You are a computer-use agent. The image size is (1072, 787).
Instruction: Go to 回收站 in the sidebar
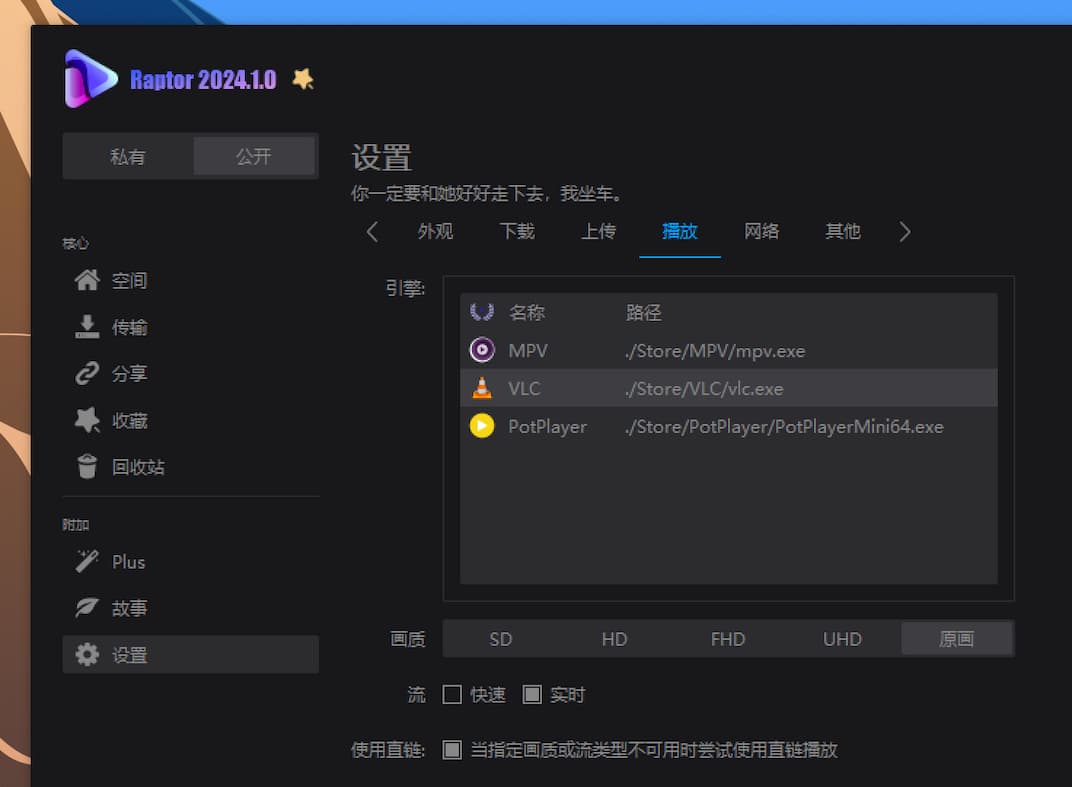(x=190, y=467)
